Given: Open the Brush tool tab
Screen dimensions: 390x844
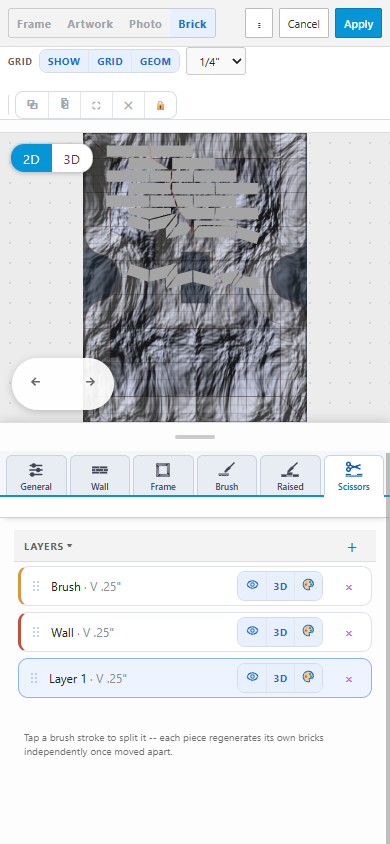Looking at the screenshot, I should pyautogui.click(x=226, y=475).
